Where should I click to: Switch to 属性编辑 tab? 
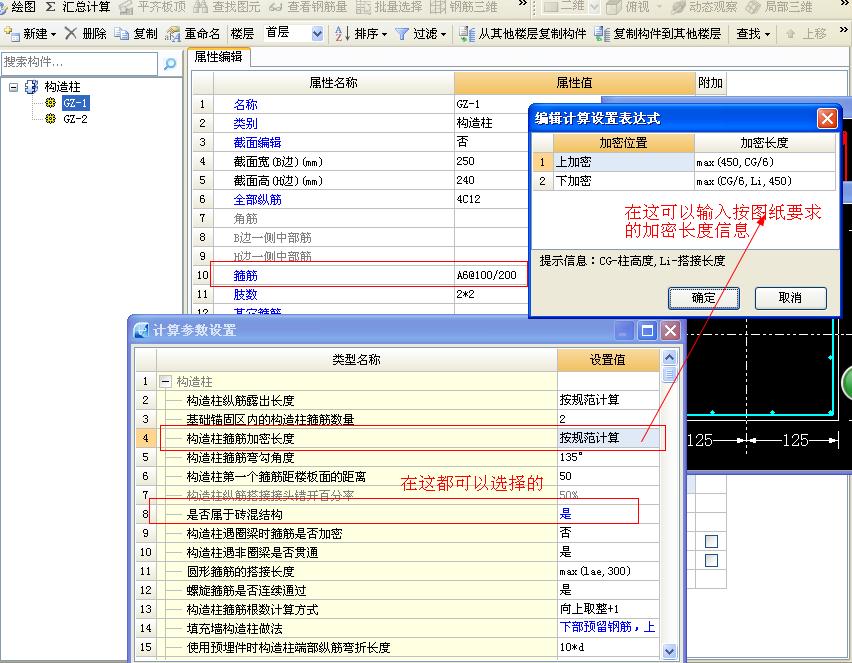[x=218, y=57]
